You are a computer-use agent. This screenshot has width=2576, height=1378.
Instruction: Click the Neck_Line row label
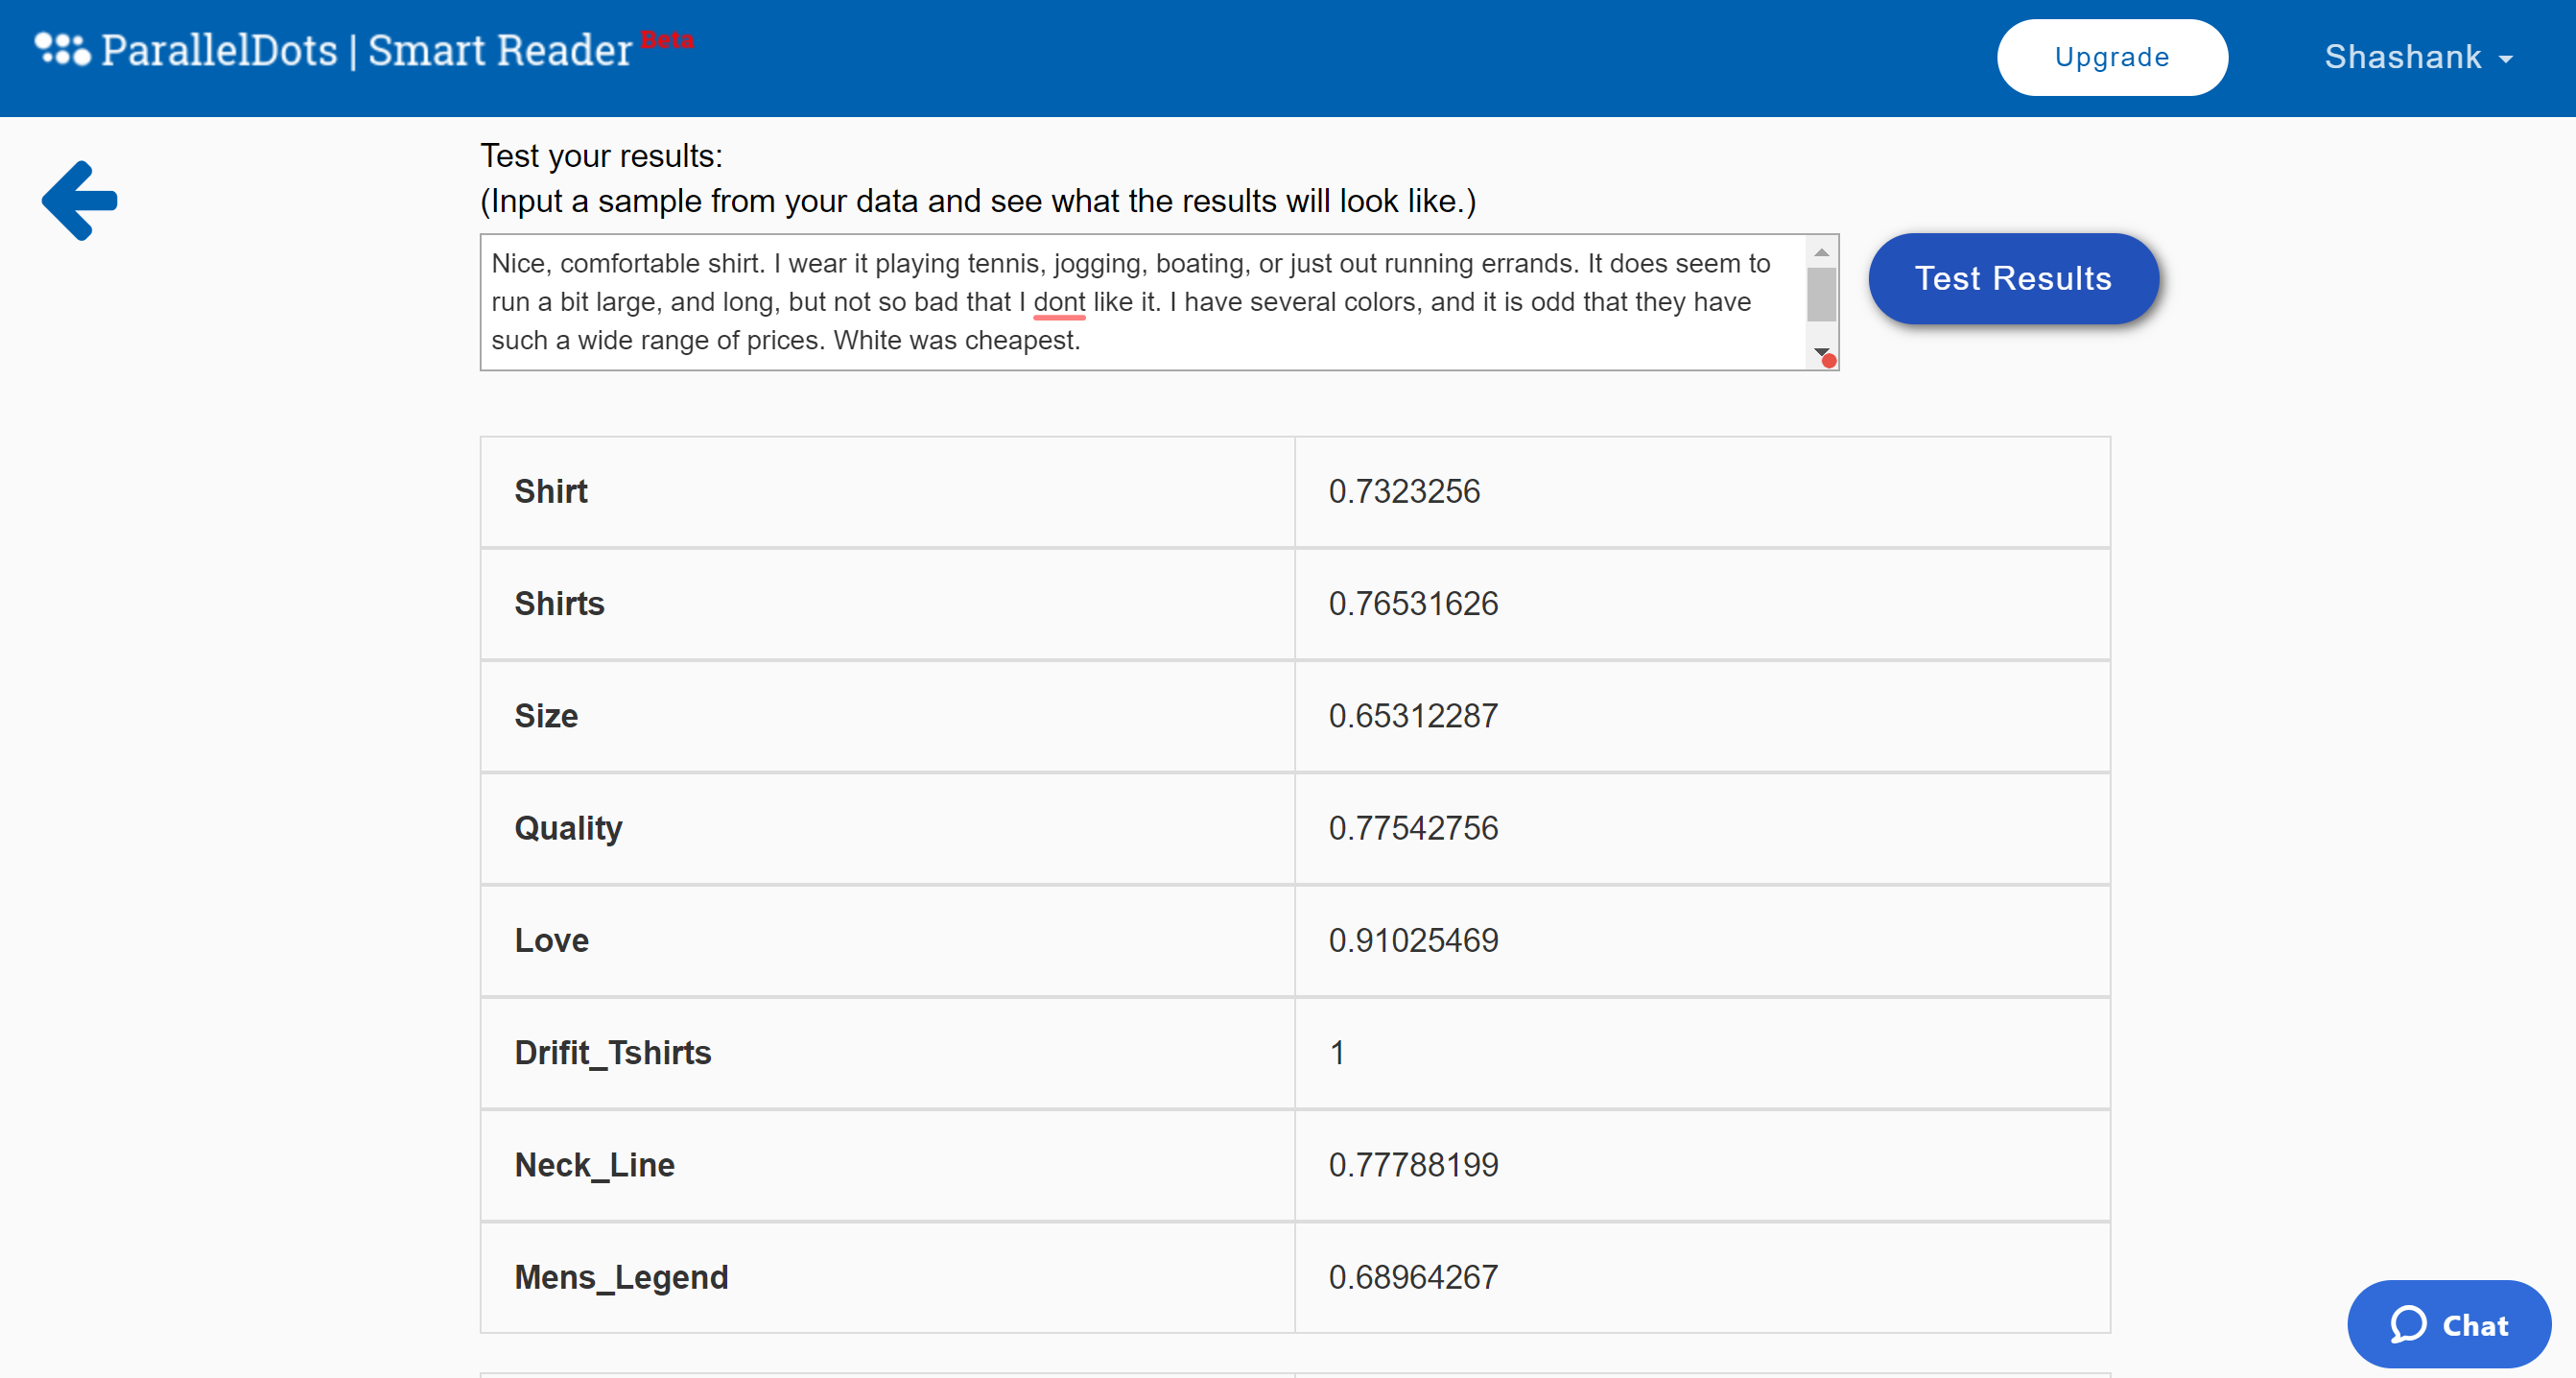click(x=594, y=1164)
